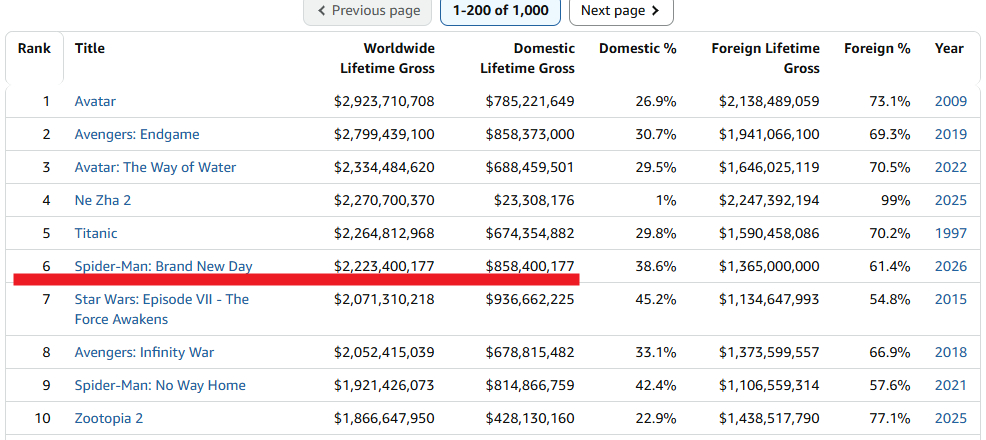
Task: Open the Zootopia 2 link
Action: [x=109, y=418]
